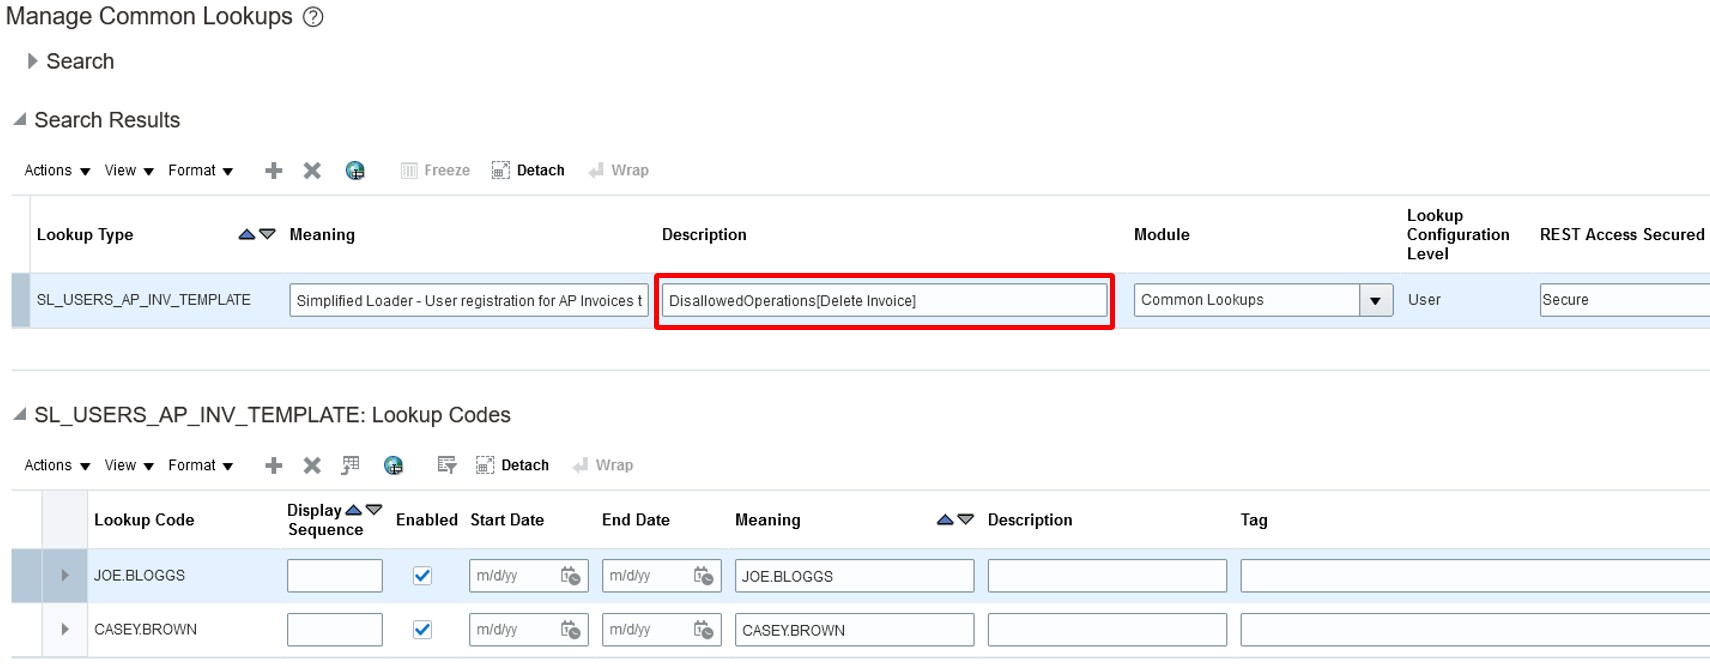1710x664 pixels.
Task: Detach the Search Results table
Action: click(x=528, y=170)
